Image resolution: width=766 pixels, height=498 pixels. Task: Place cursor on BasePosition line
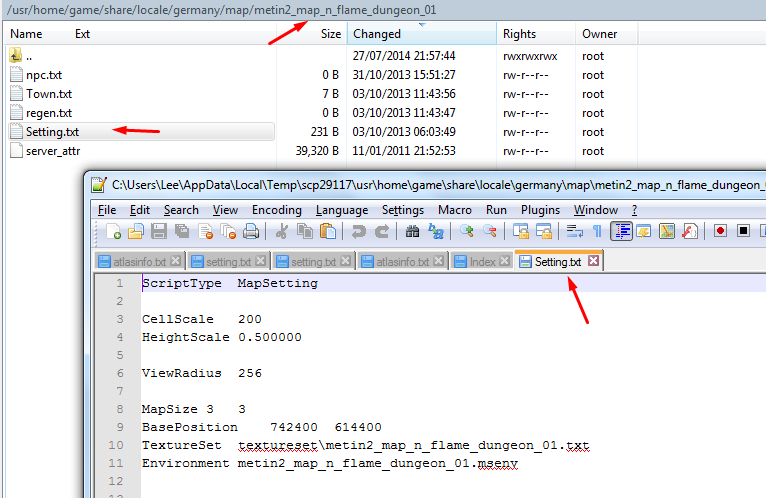(261, 427)
